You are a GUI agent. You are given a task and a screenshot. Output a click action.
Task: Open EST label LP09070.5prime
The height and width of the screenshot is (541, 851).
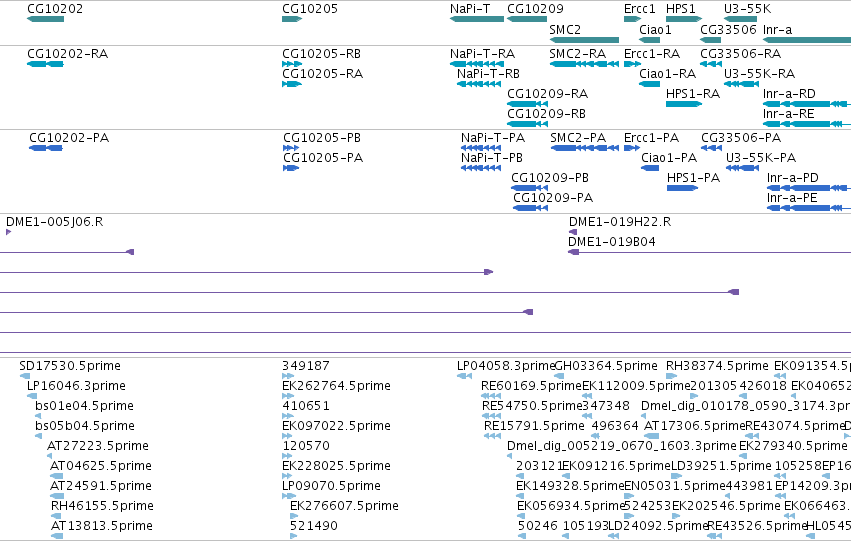point(332,486)
